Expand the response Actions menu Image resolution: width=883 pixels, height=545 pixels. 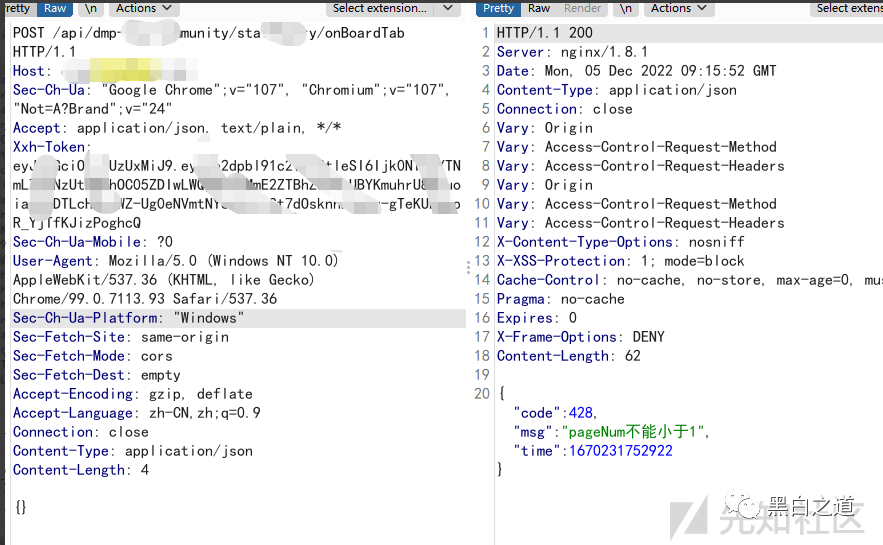(x=678, y=8)
